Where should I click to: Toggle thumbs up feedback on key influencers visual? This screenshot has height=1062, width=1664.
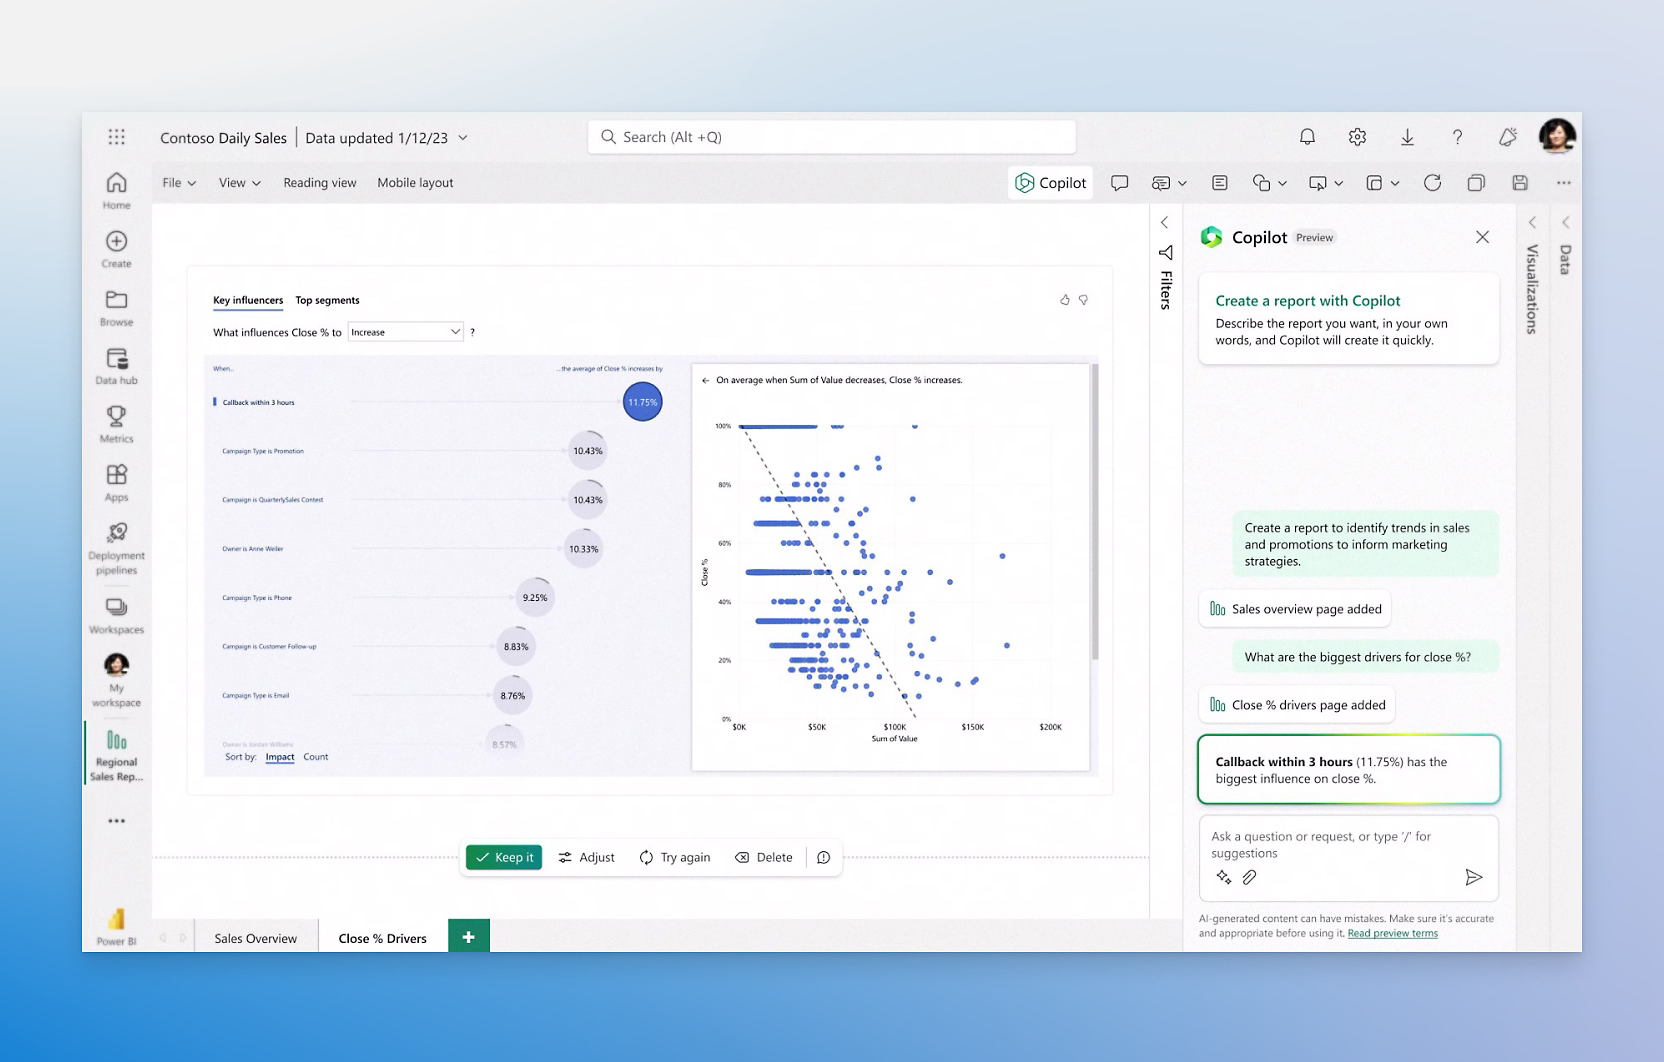click(1063, 299)
